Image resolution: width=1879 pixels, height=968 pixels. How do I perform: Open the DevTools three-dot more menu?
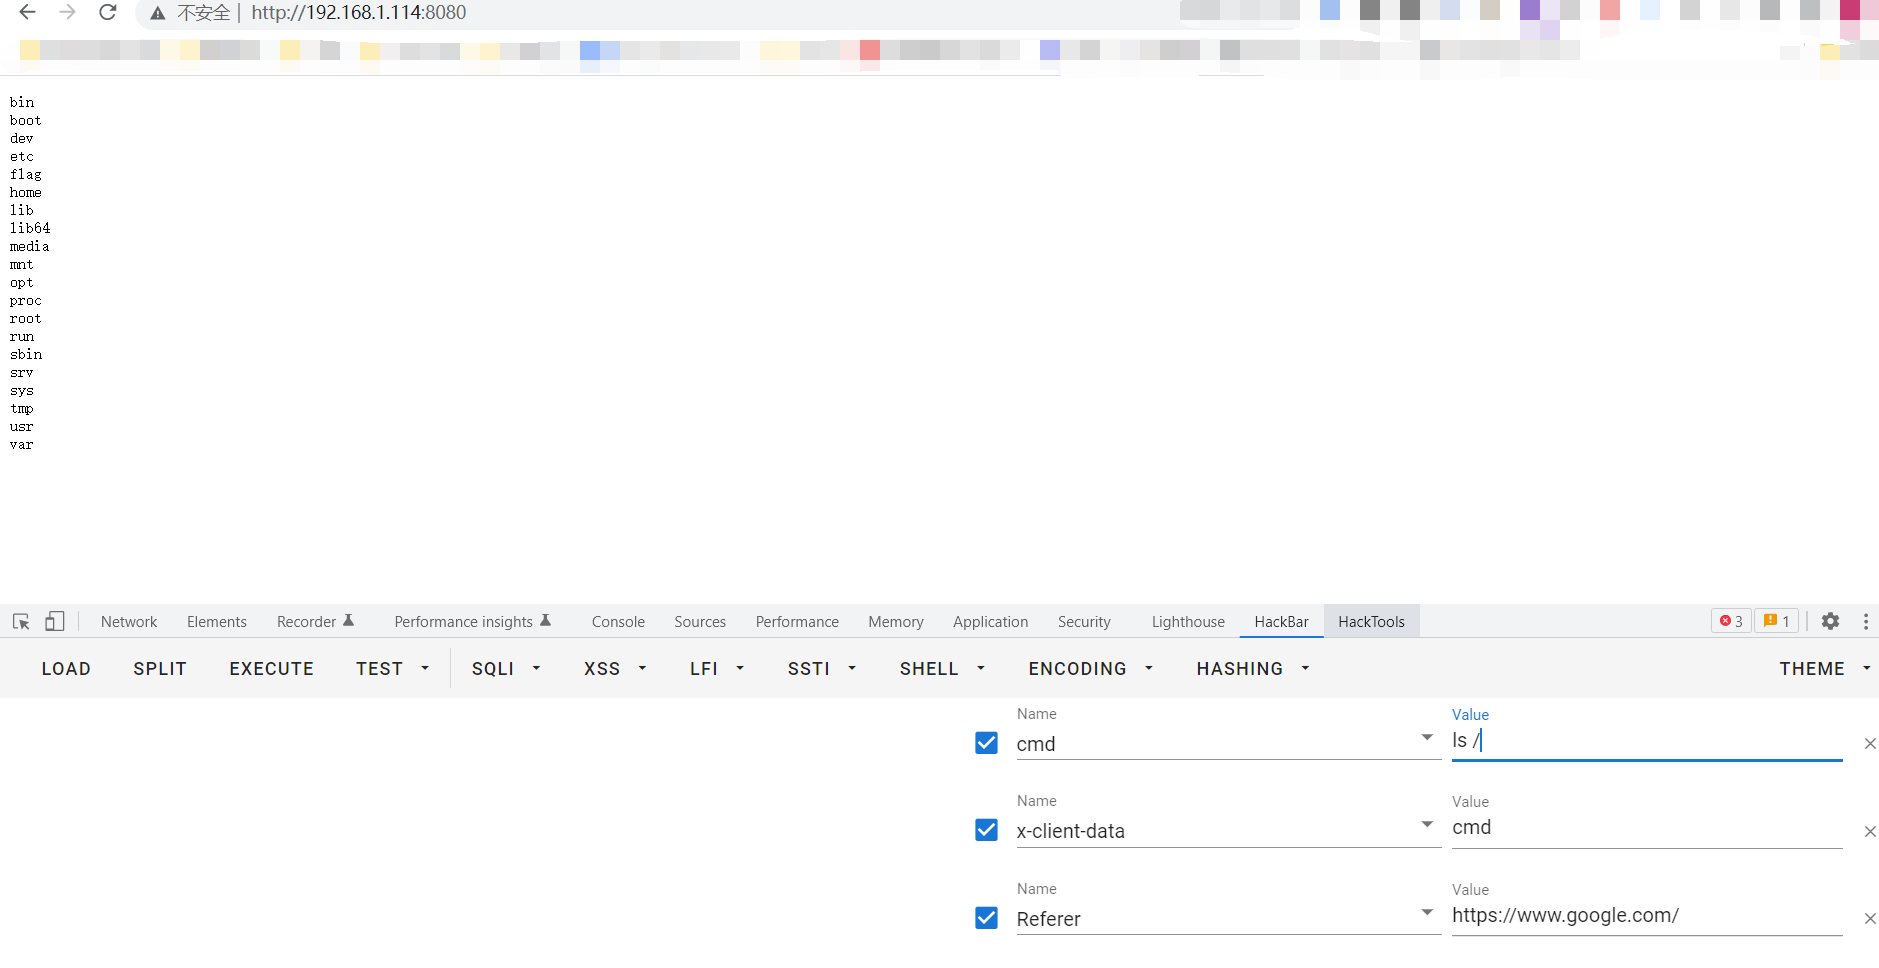(x=1865, y=621)
